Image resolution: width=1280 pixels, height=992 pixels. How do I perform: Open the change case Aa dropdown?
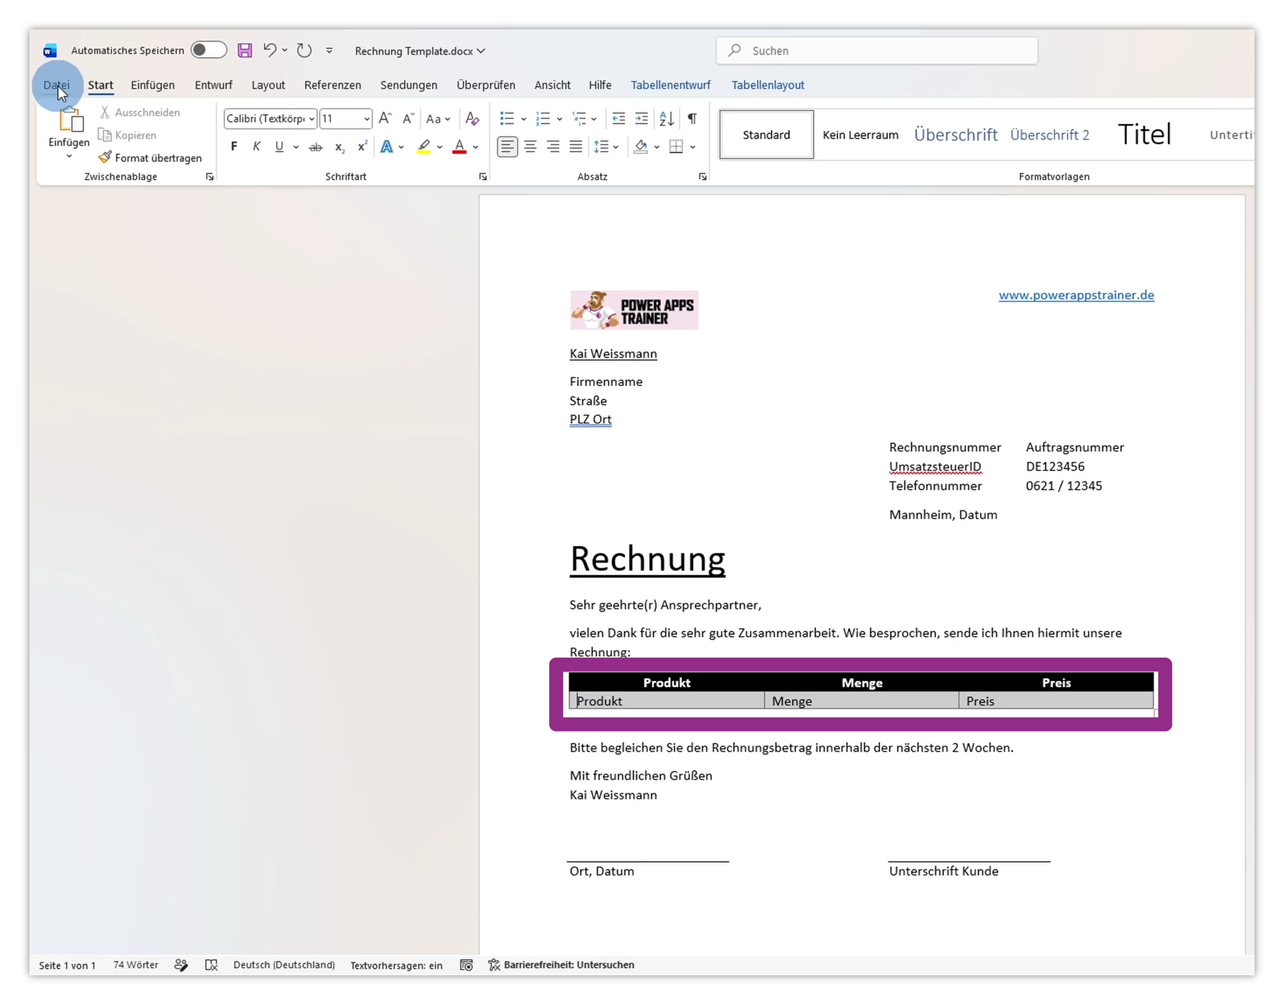click(438, 119)
